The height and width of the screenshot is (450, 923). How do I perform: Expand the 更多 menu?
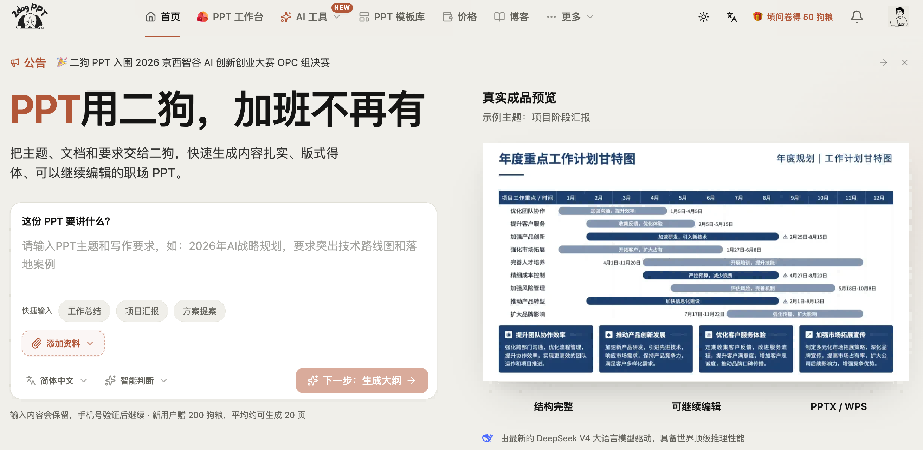coord(569,17)
